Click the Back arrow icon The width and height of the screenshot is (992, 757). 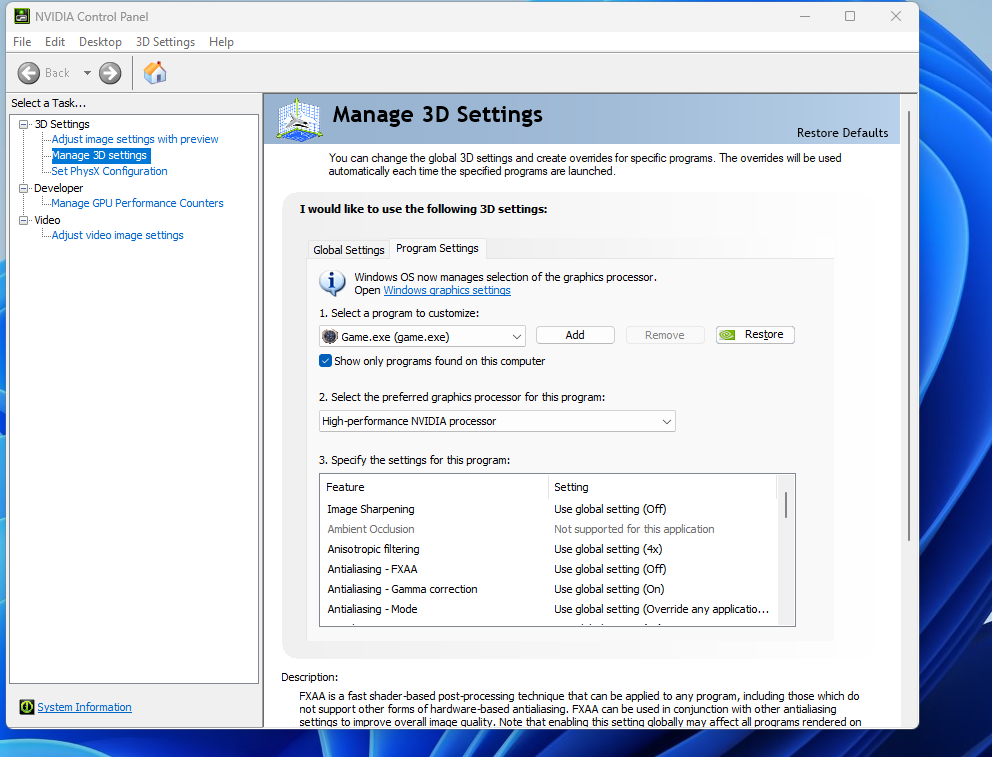coord(28,73)
